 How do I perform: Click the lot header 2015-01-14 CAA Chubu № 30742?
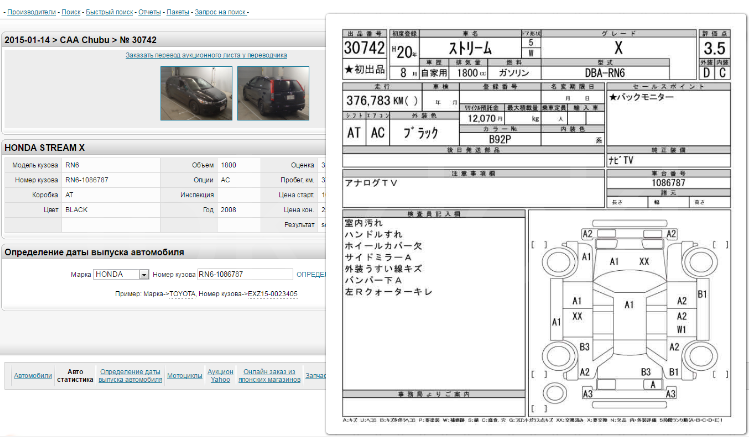[80, 40]
